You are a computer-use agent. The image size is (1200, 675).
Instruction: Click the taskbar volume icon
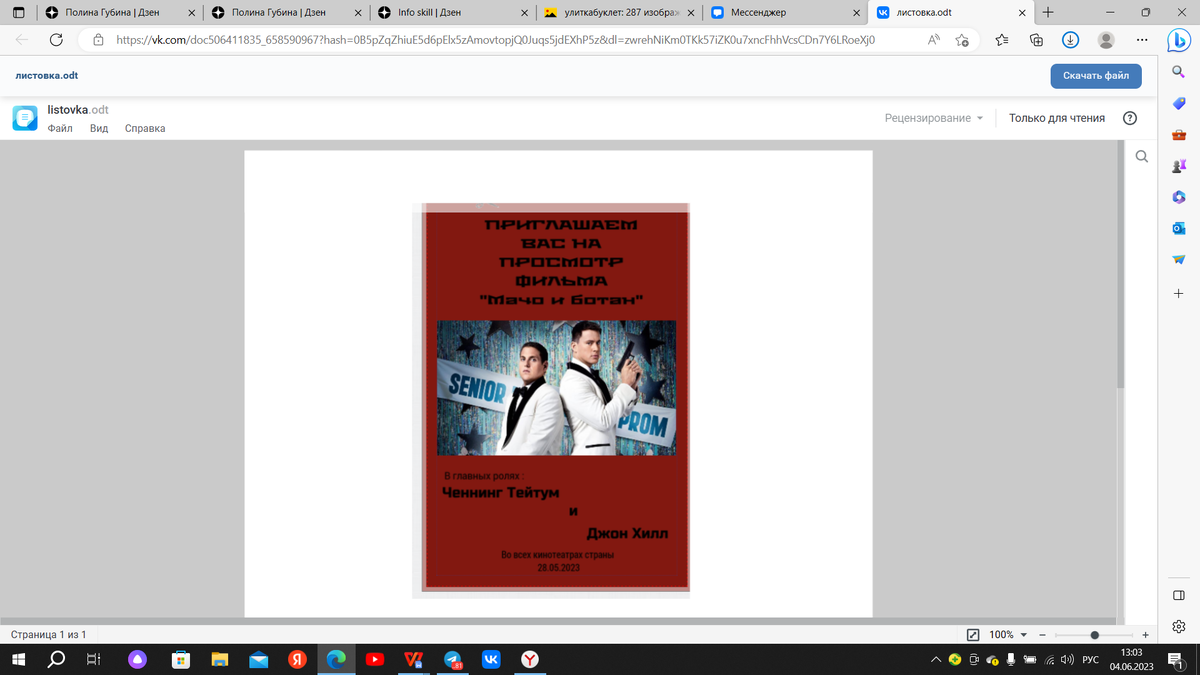pyautogui.click(x=1067, y=659)
